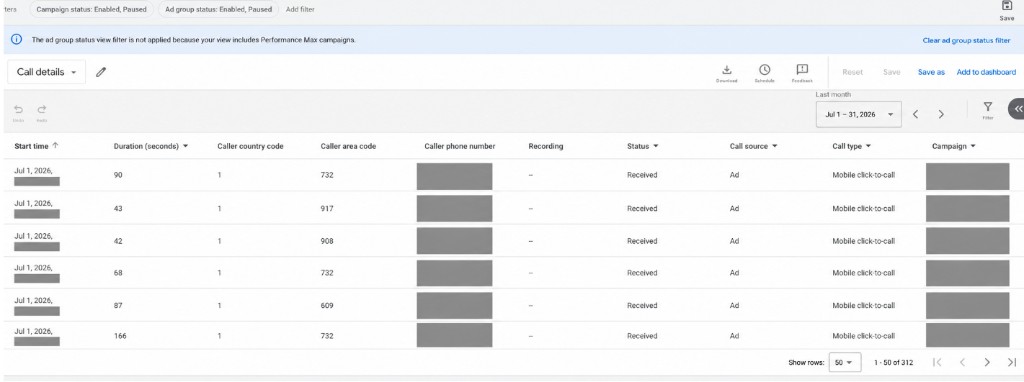Click the Save button beside Reset
The height and width of the screenshot is (382, 1024).
pyautogui.click(x=891, y=72)
